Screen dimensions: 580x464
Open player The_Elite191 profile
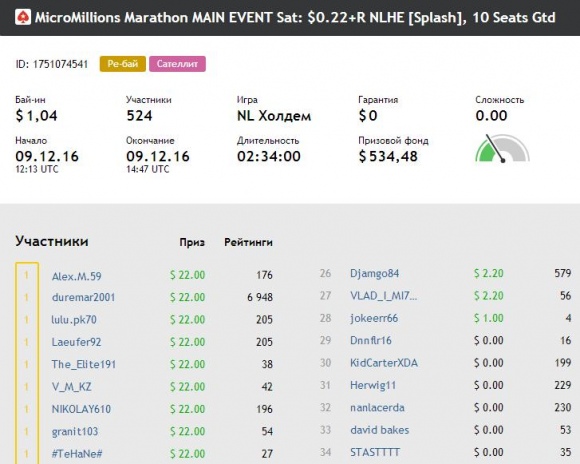[x=84, y=364]
